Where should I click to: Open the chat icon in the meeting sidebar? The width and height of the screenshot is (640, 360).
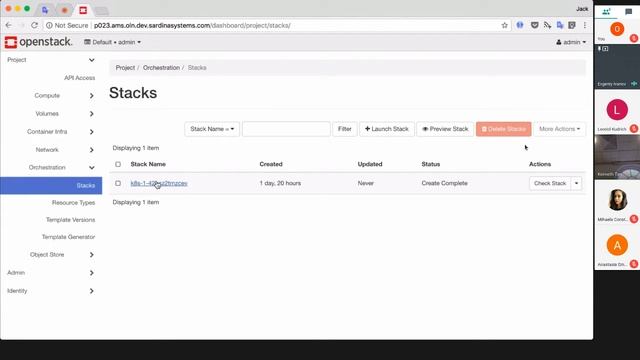[x=629, y=11]
